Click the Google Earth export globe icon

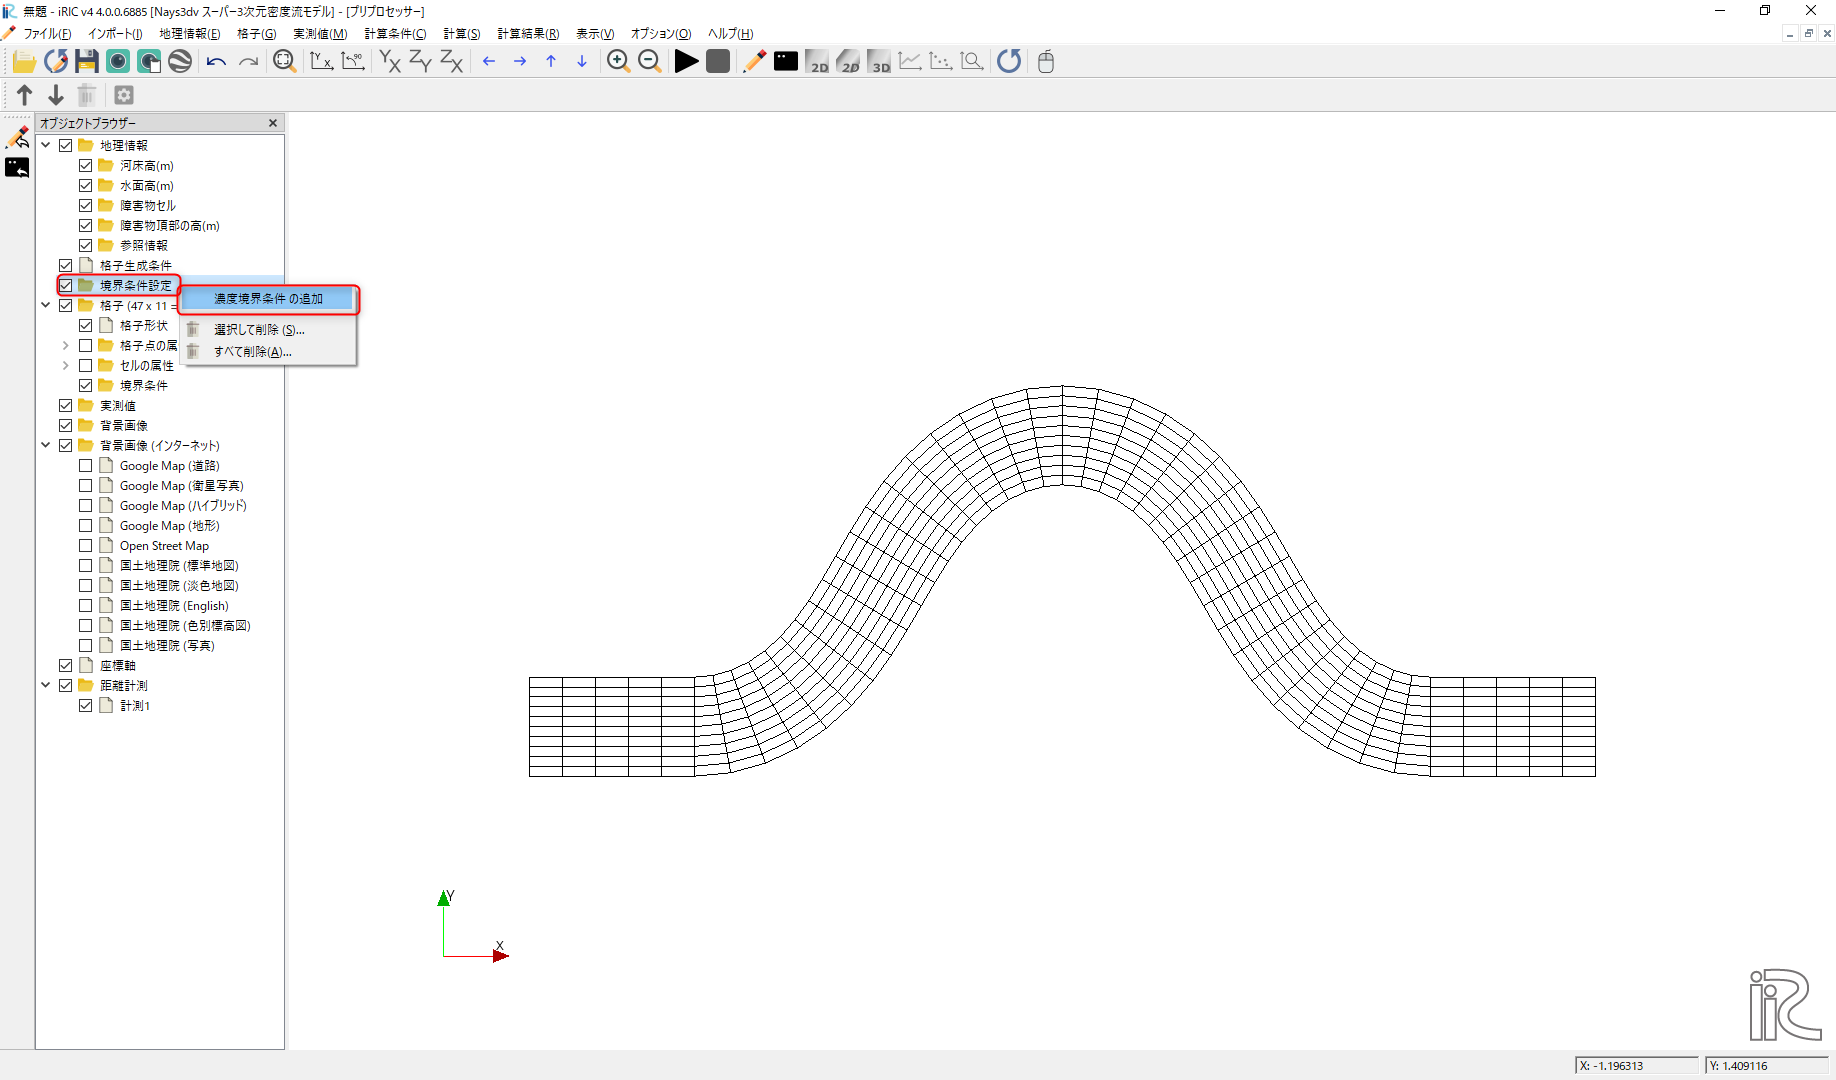180,62
